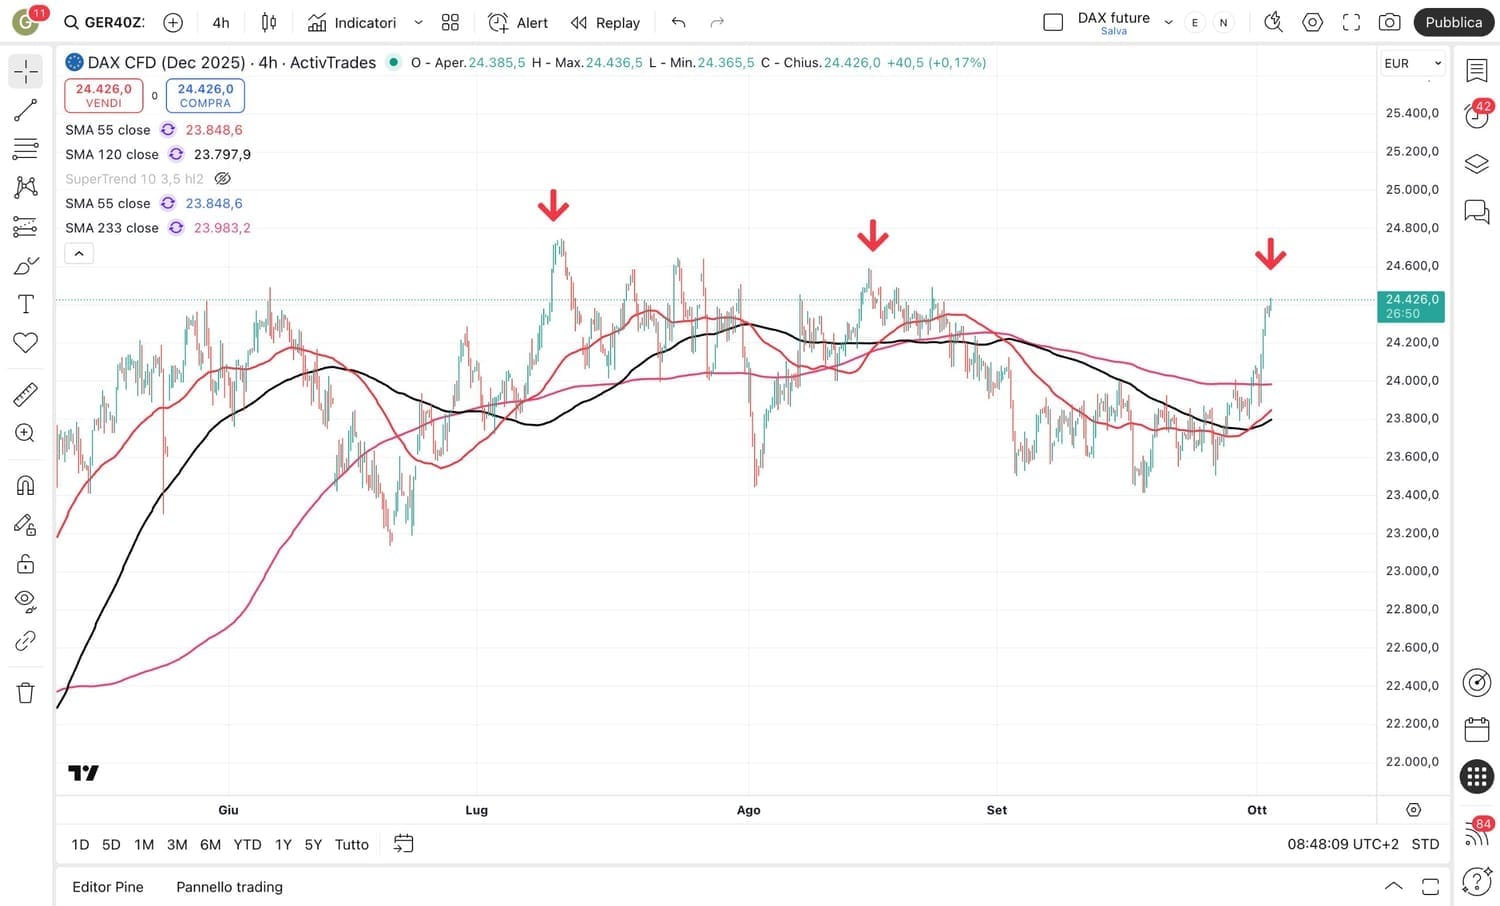Select the trend line drawing tool

(x=26, y=110)
